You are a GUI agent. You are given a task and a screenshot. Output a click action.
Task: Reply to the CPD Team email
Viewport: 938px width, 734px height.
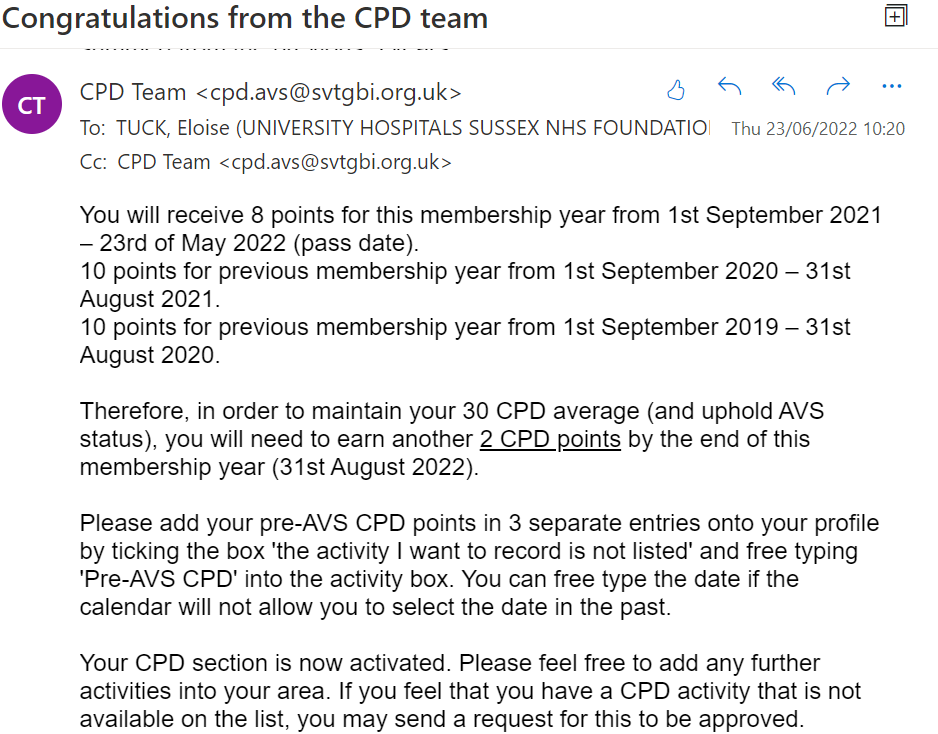pos(730,88)
